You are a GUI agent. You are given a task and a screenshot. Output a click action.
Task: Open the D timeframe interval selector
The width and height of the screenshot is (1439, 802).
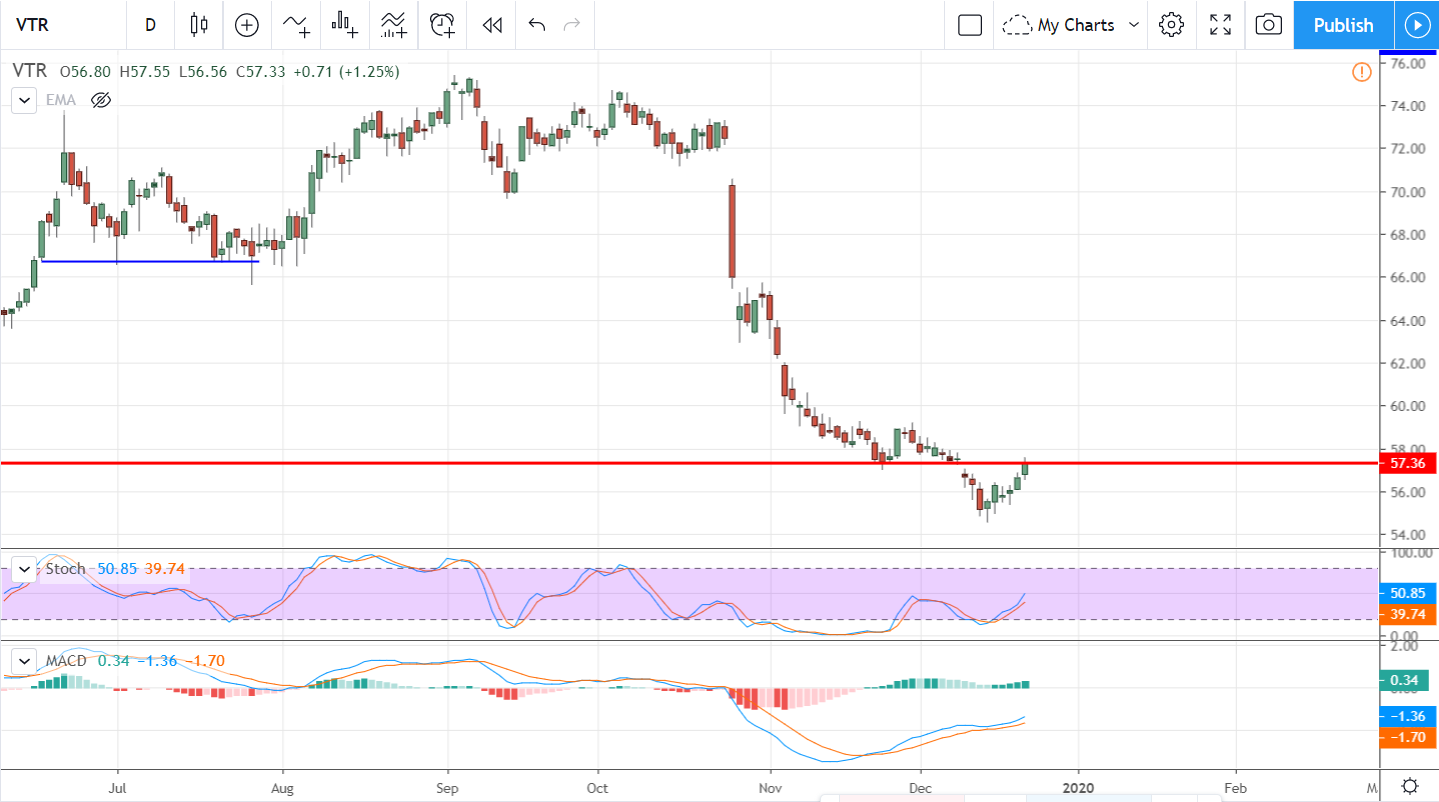[x=151, y=25]
